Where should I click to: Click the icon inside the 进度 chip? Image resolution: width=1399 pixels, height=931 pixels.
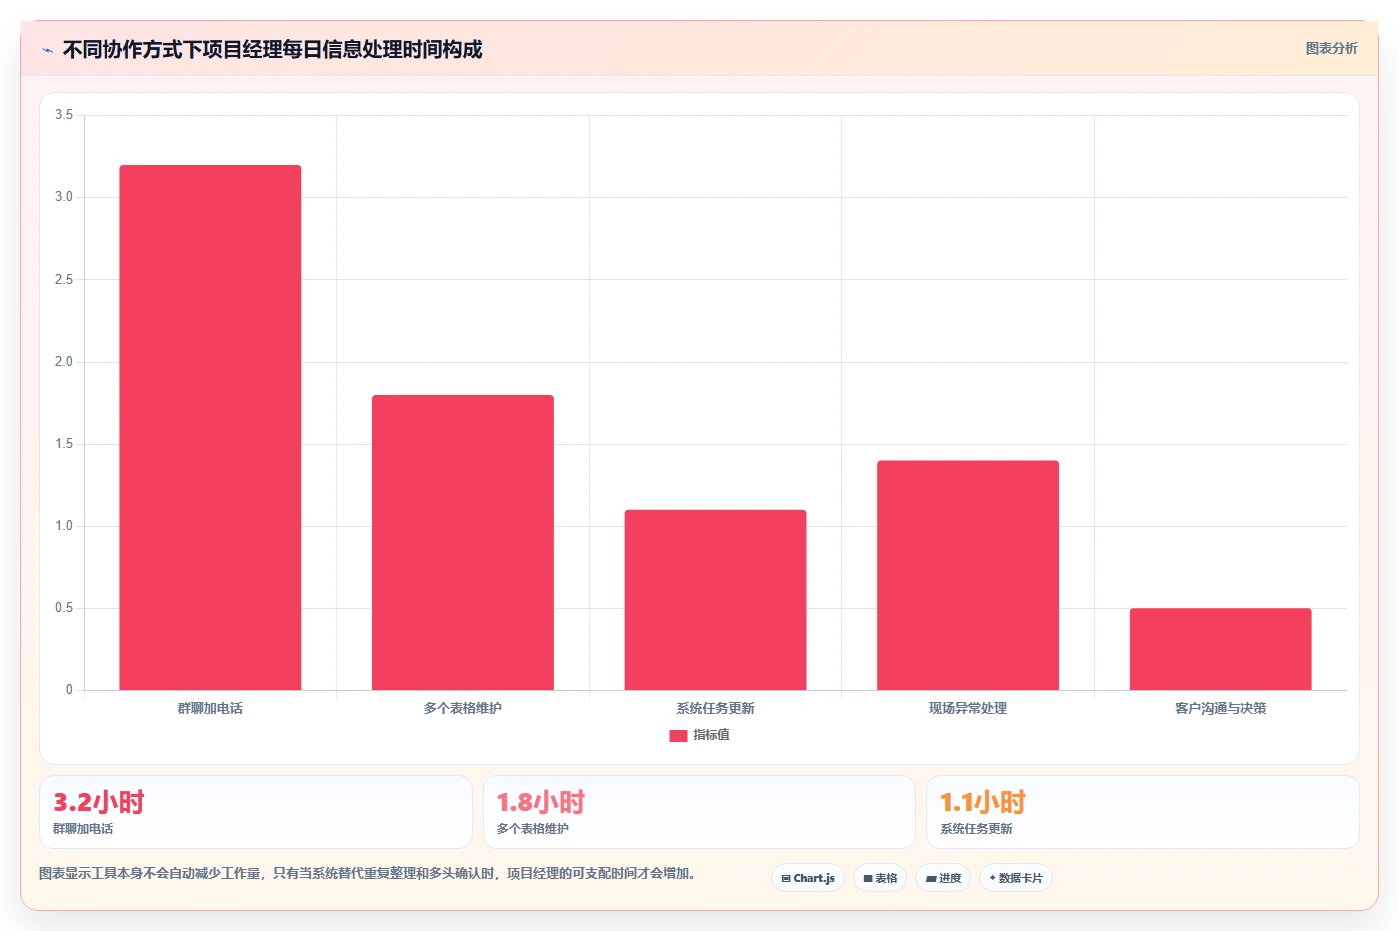click(x=931, y=878)
